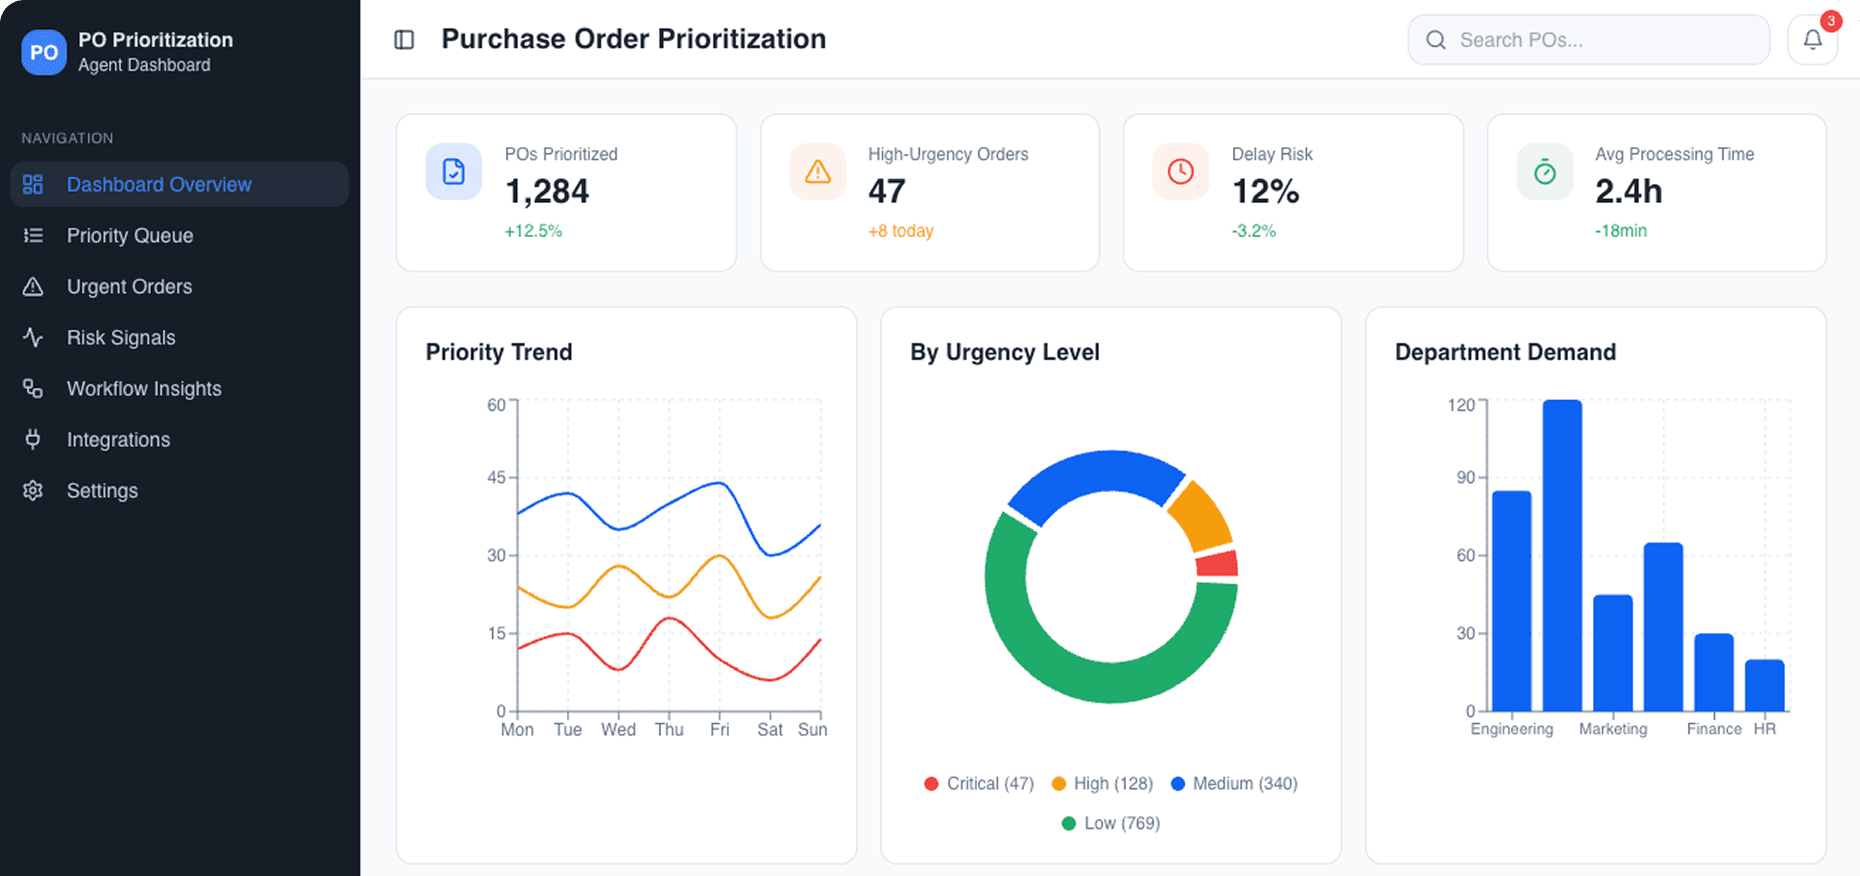1860x876 pixels.
Task: Click the 2.4h processing time value
Action: point(1628,191)
